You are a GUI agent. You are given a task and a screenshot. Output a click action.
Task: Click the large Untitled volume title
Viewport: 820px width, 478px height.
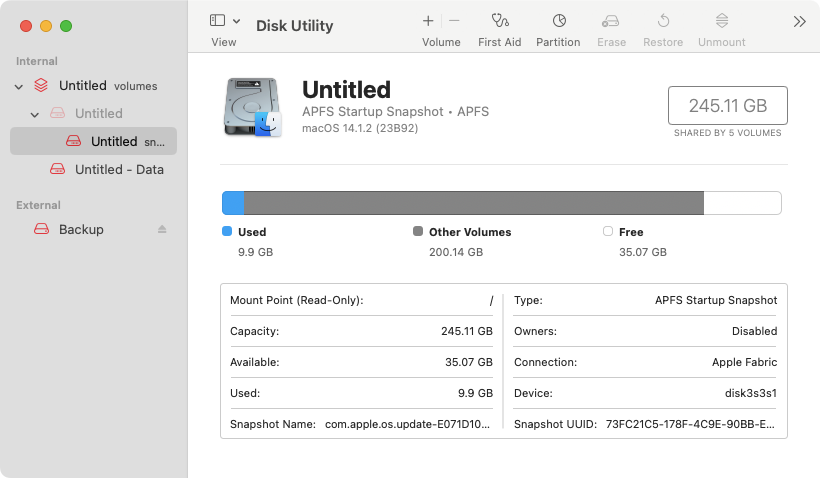point(346,89)
